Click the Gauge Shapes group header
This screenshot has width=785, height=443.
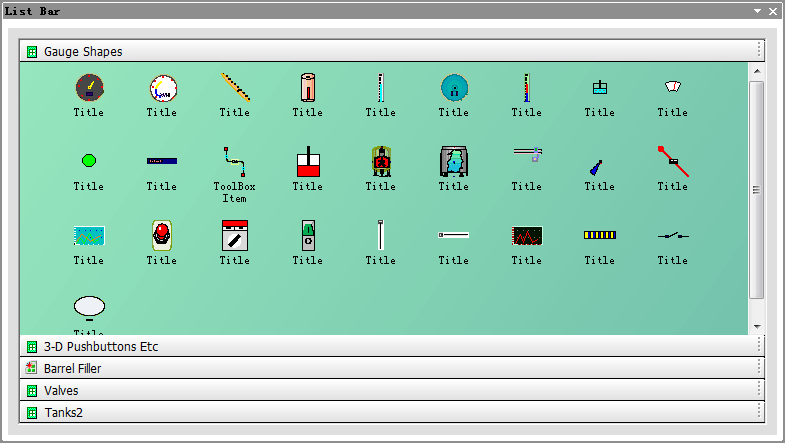[x=82, y=51]
